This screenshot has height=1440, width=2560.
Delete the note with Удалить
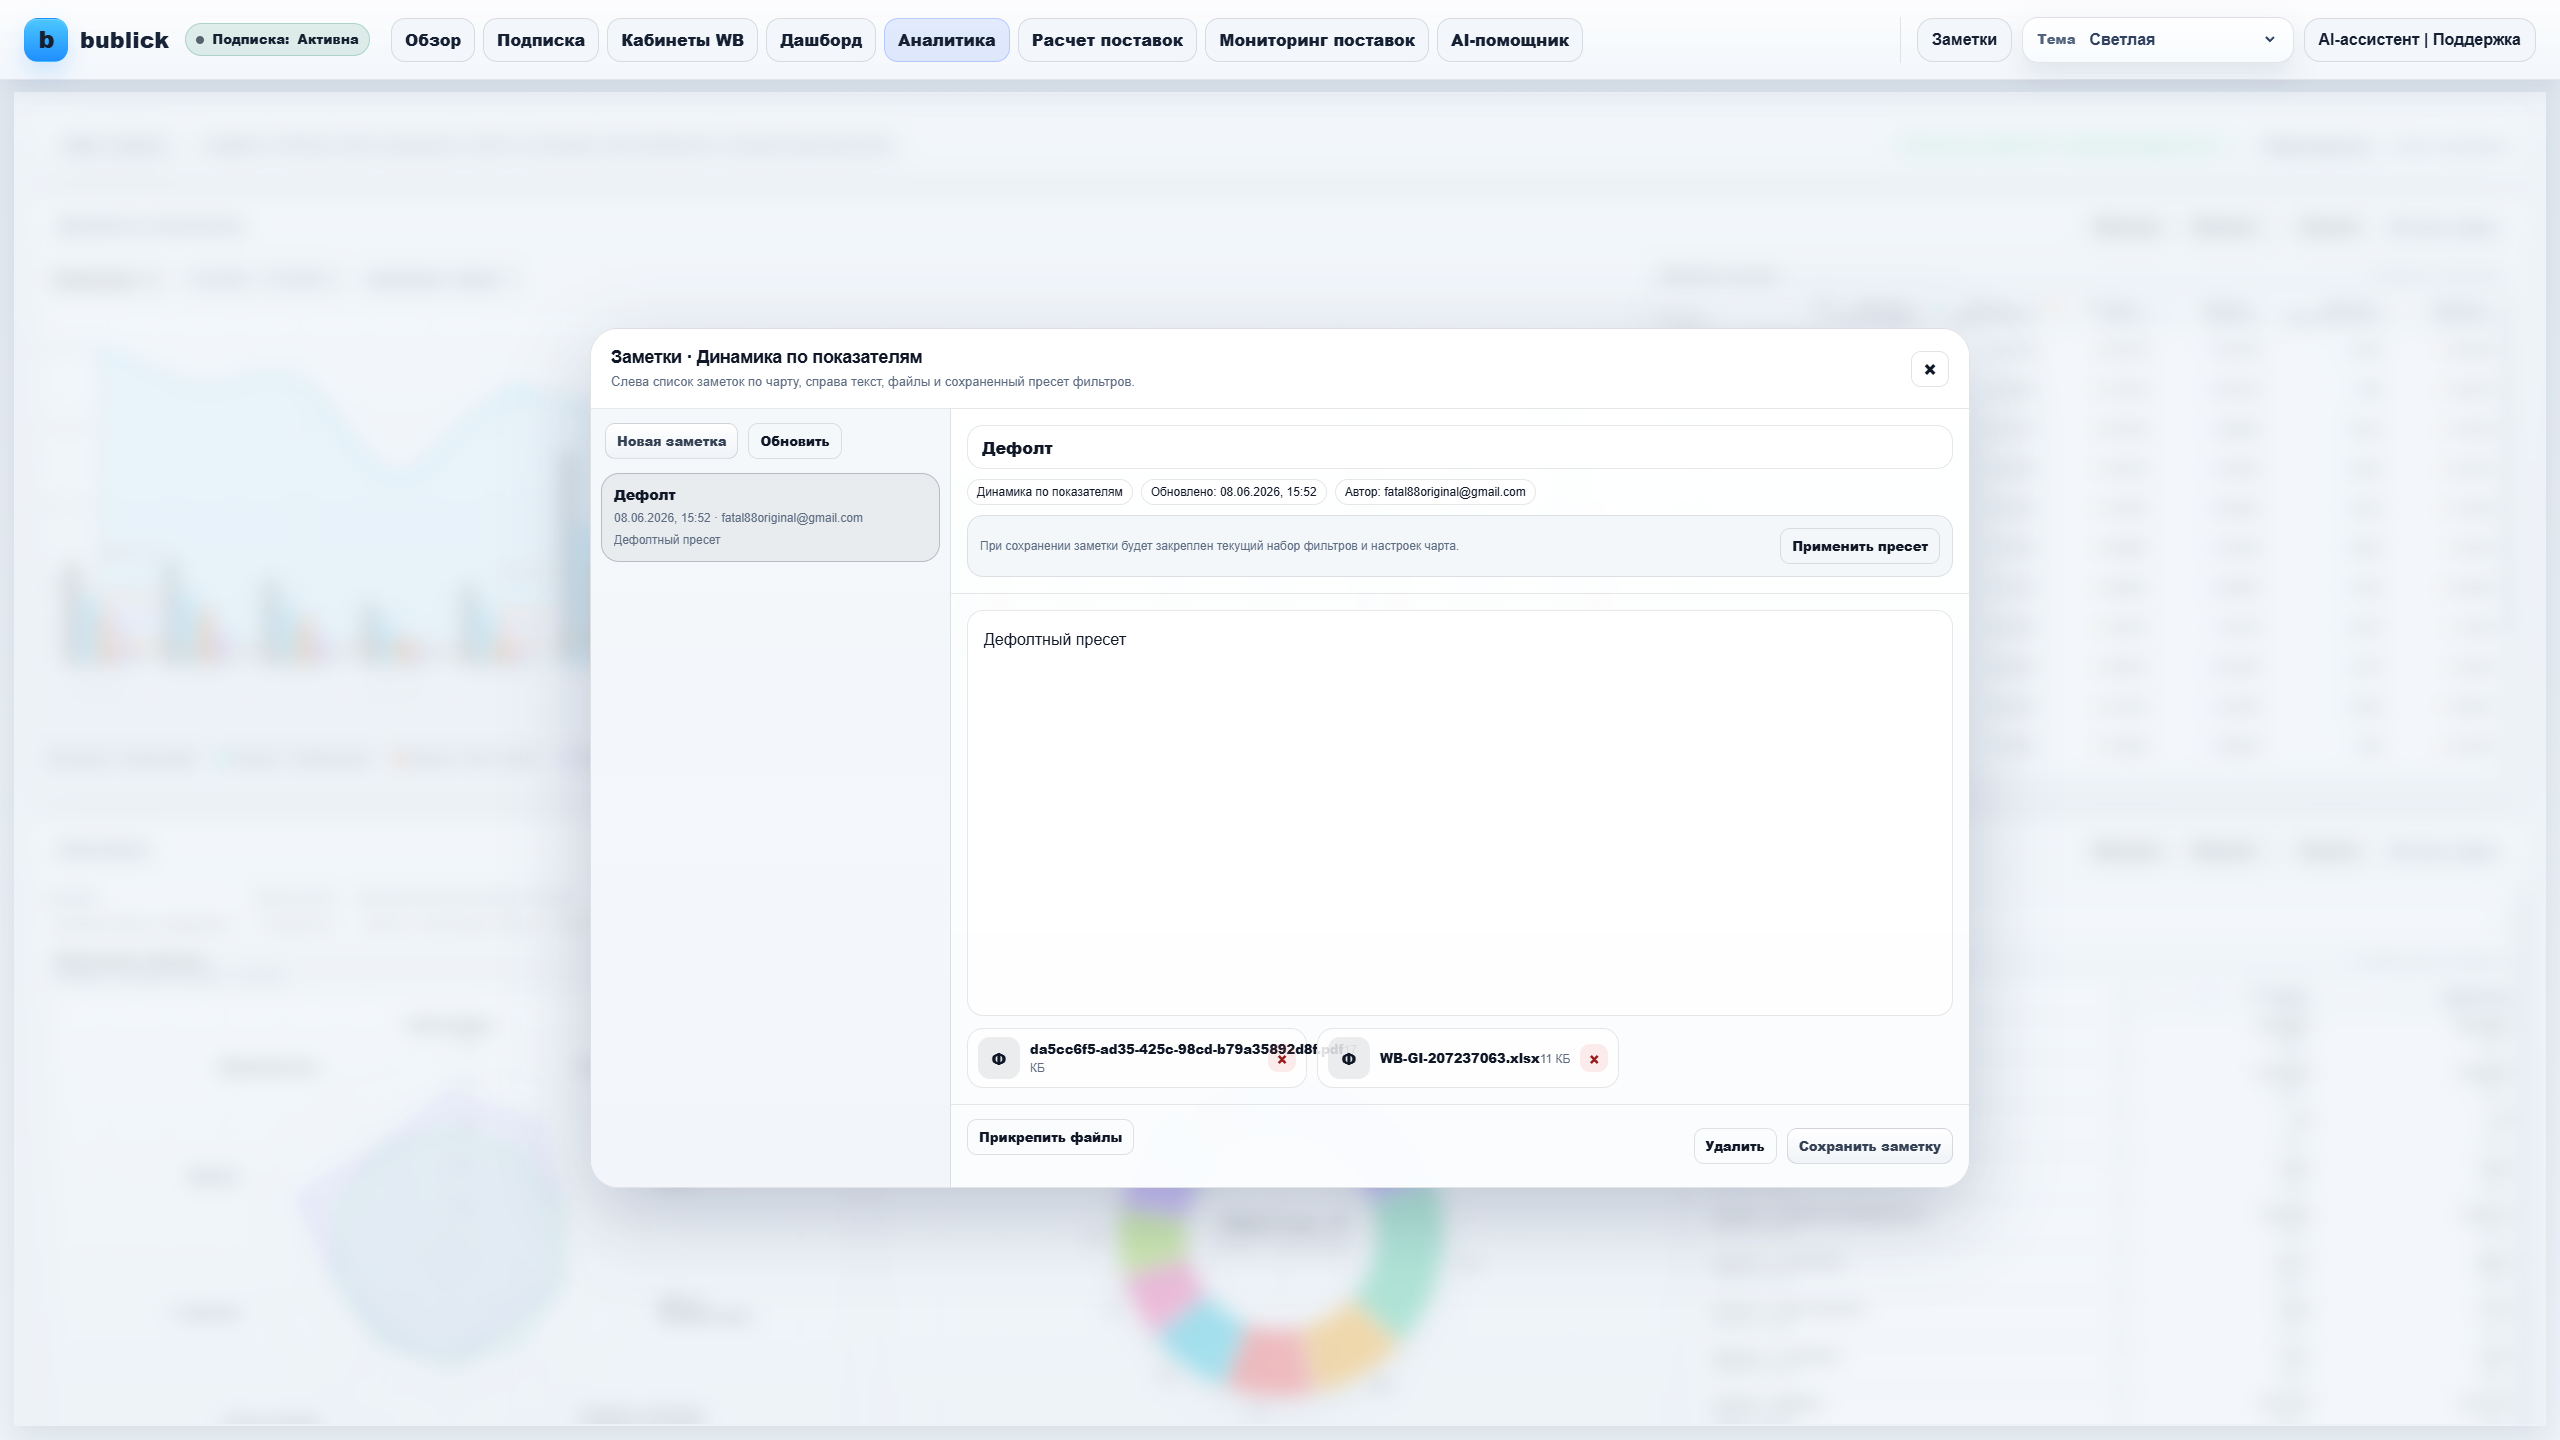pyautogui.click(x=1734, y=1146)
